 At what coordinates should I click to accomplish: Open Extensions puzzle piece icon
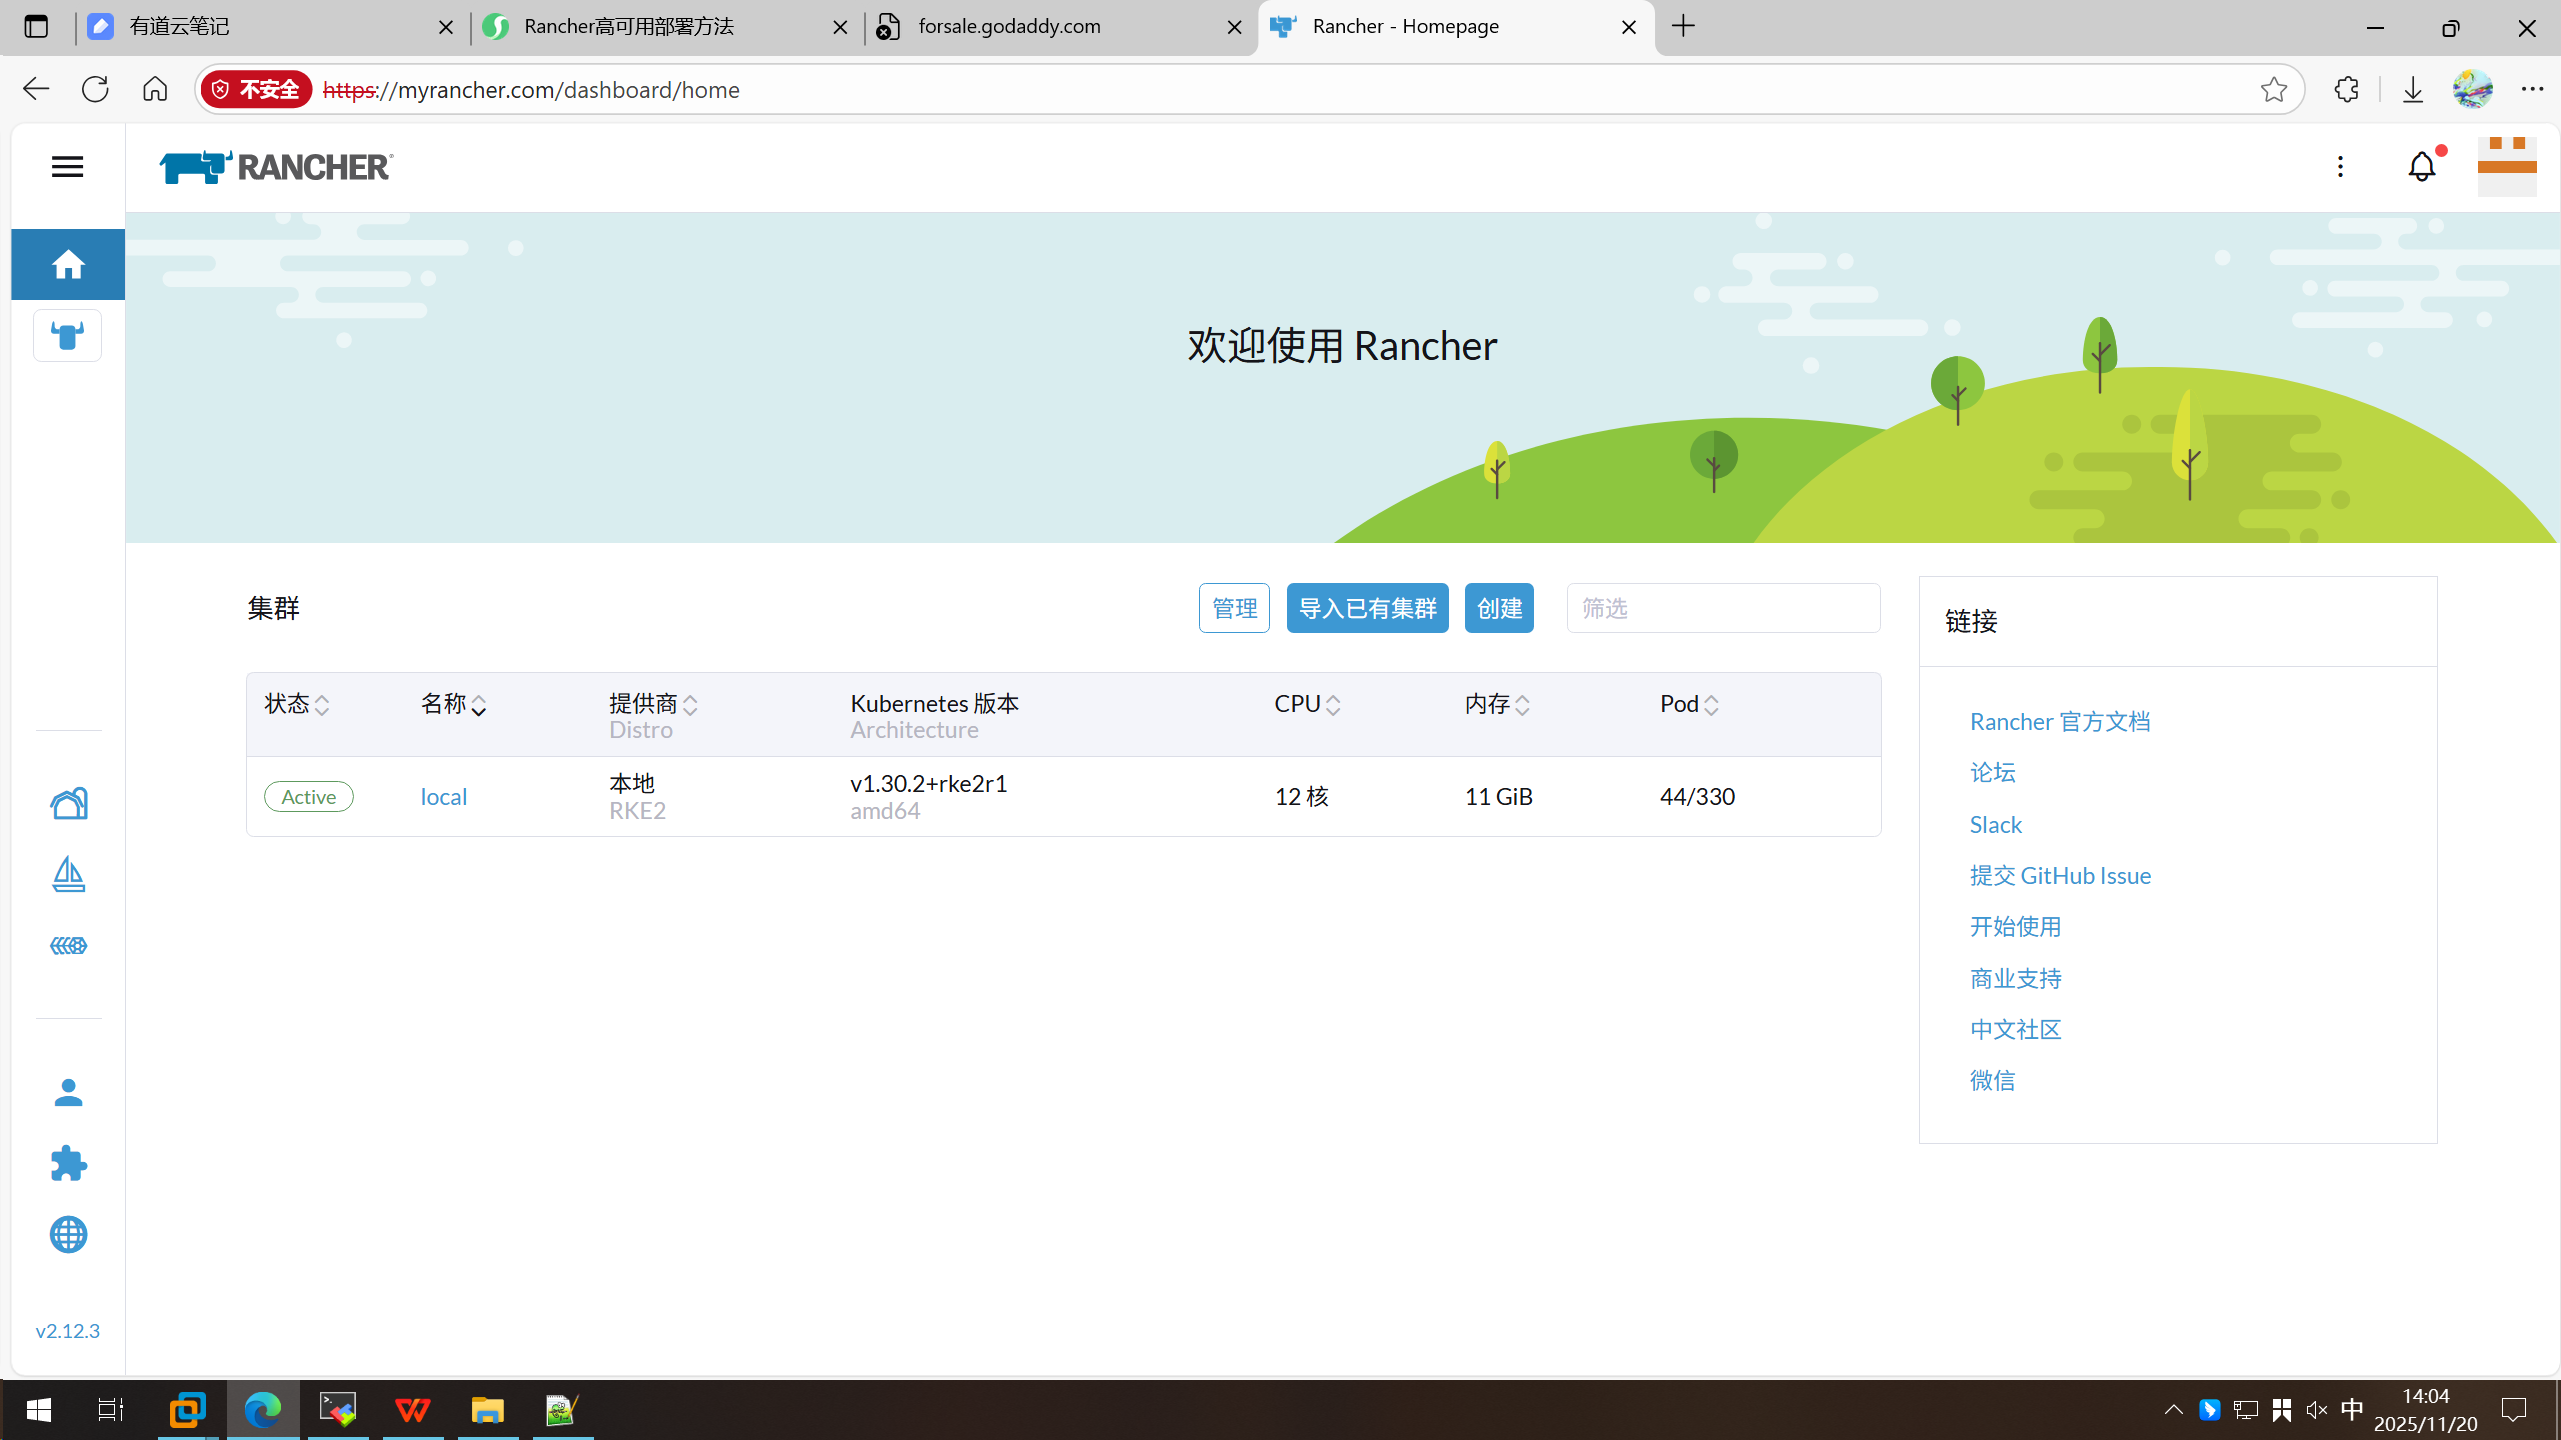[x=68, y=1163]
